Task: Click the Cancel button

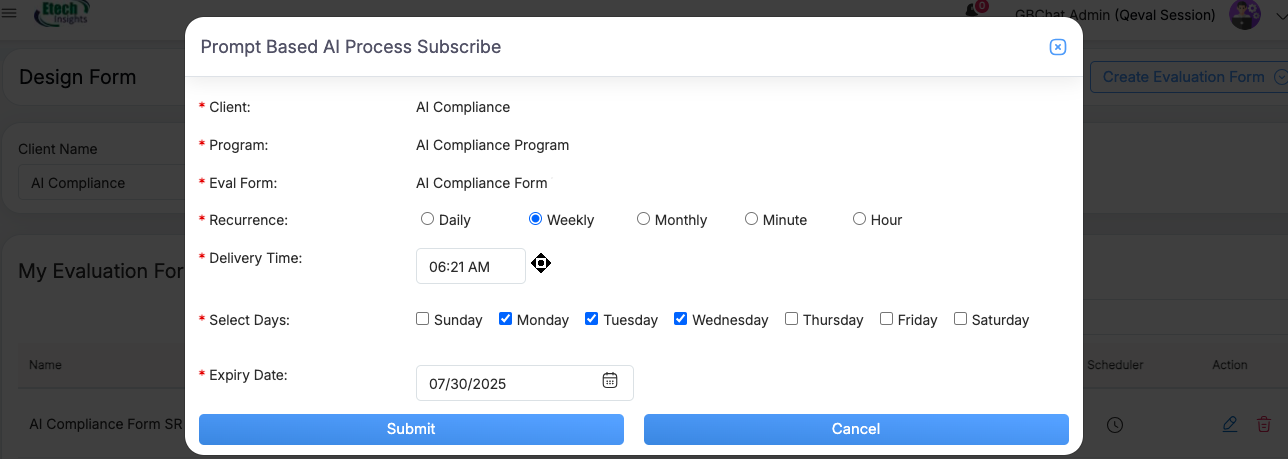Action: 856,429
